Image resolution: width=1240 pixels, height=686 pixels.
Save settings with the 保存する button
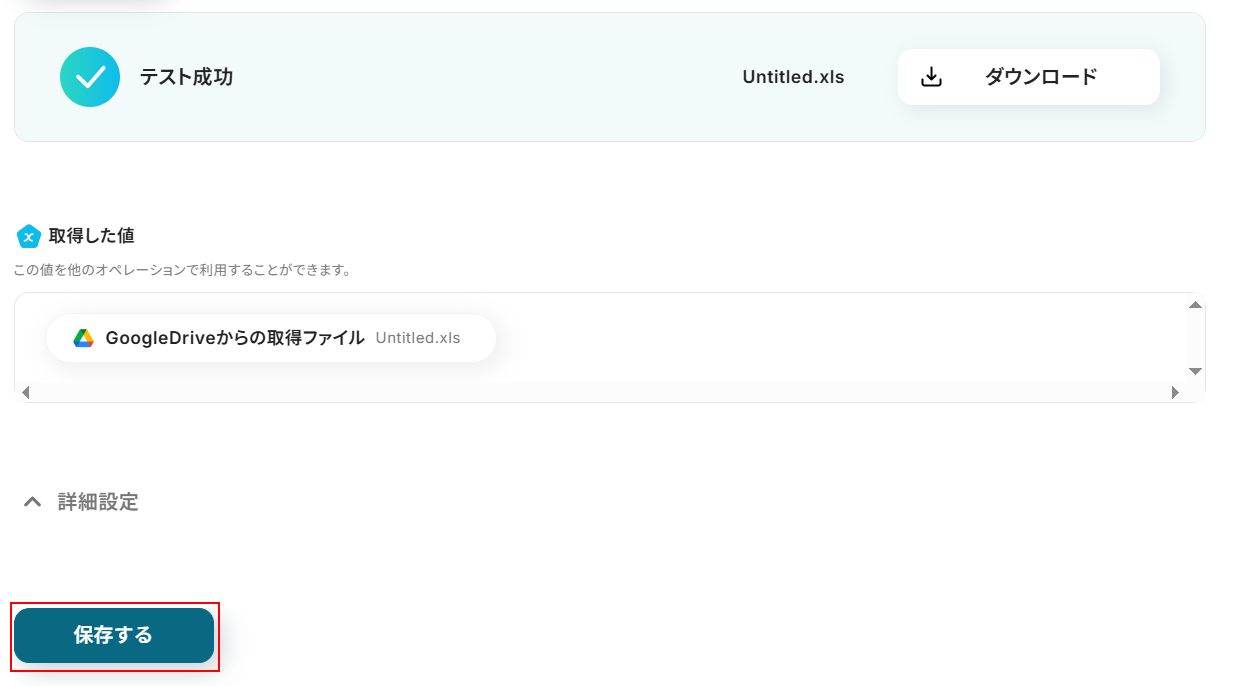(x=114, y=635)
